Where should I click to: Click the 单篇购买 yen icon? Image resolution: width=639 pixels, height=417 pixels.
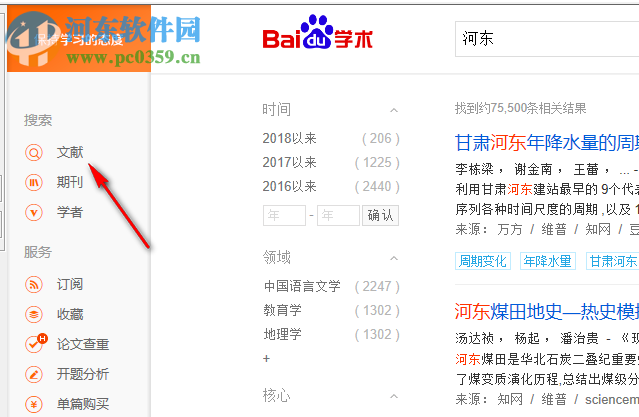pyautogui.click(x=34, y=404)
